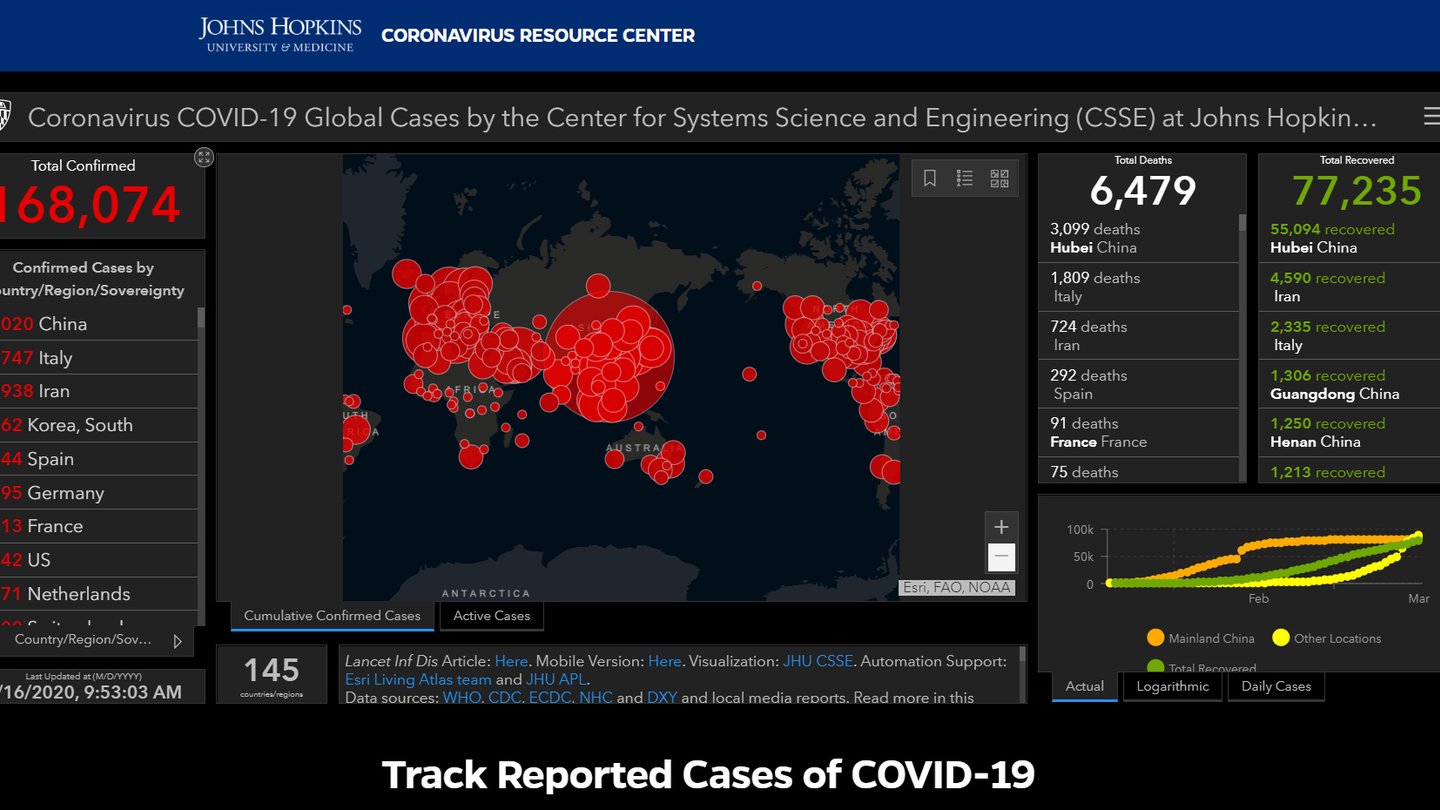Select US in the confirmed cases list
The image size is (1440, 810).
click(x=99, y=560)
